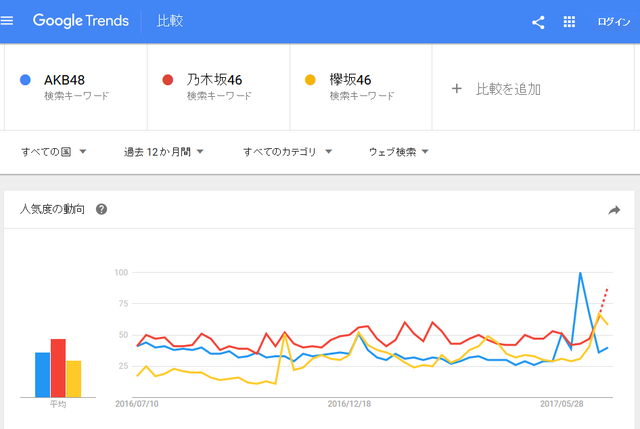640x429 pixels.
Task: Click 比較を追加 to add comparison
Action: pyautogui.click(x=508, y=89)
